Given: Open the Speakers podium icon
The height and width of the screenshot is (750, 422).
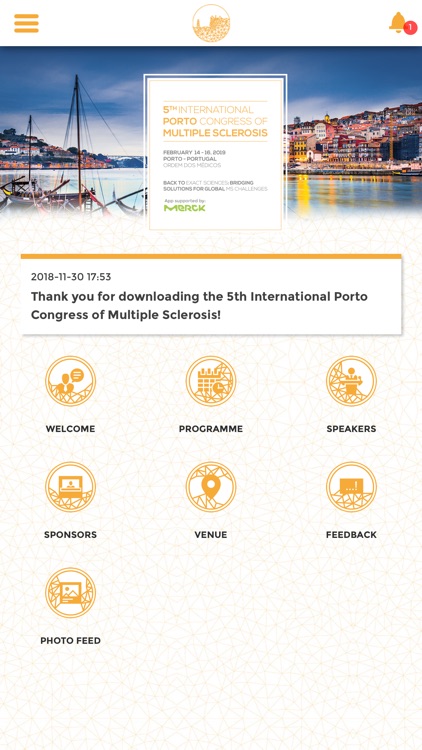Looking at the screenshot, I should point(351,381).
